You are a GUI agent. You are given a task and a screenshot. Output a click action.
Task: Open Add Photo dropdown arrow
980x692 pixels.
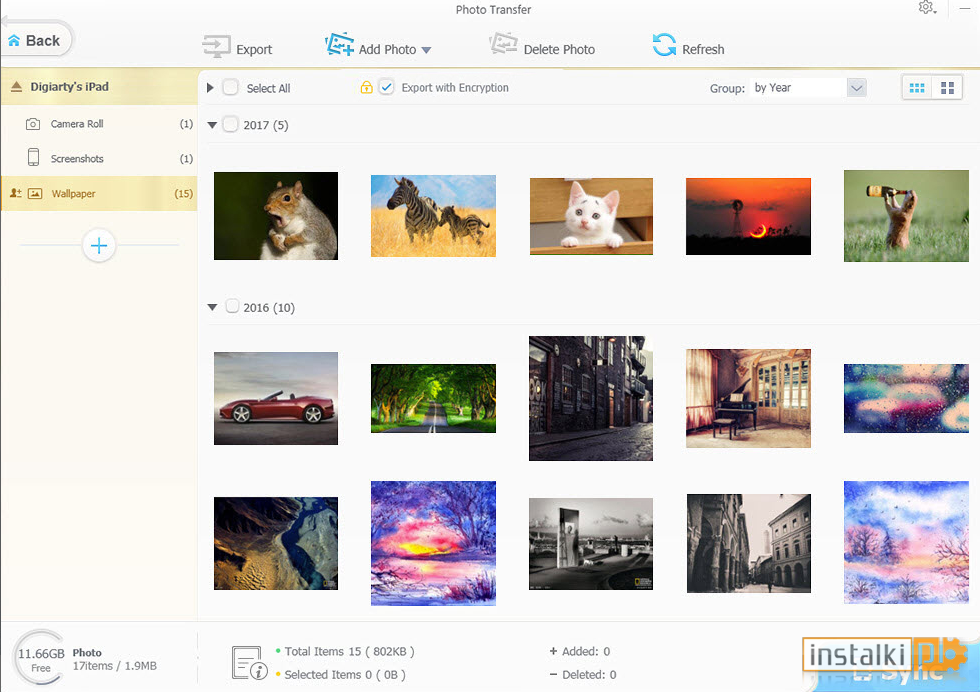click(x=426, y=50)
